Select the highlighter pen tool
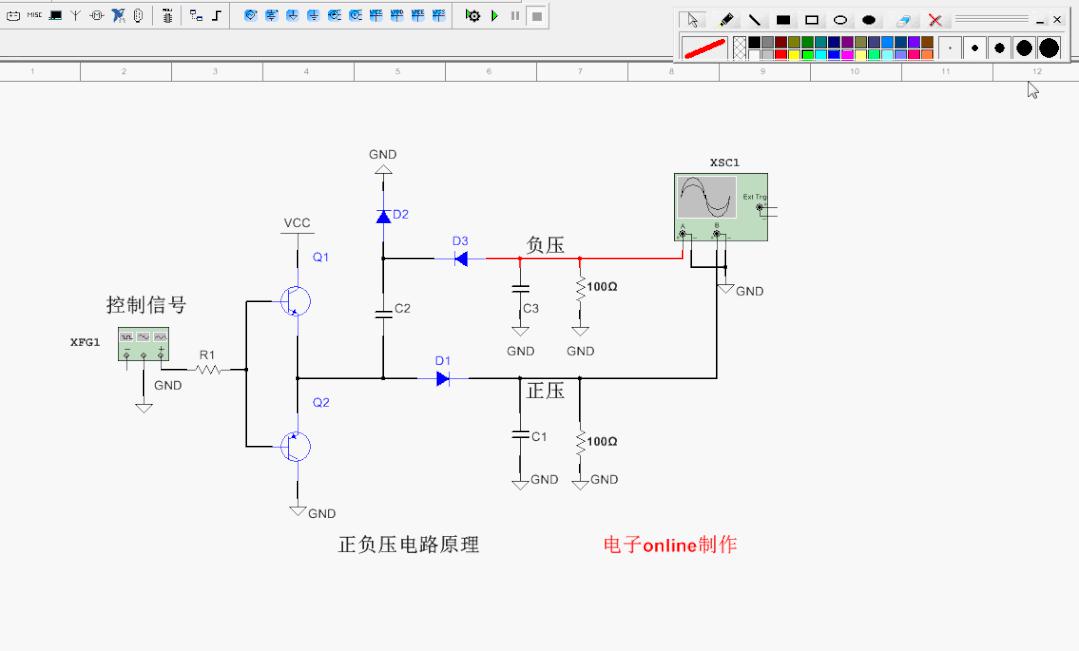1079x651 pixels. tap(726, 20)
